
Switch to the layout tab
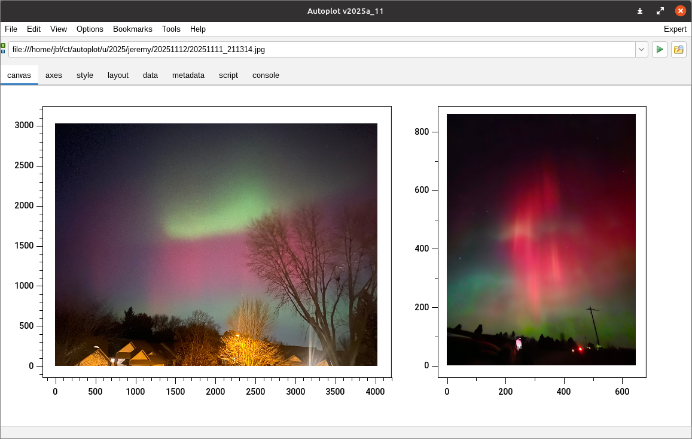tap(118, 75)
